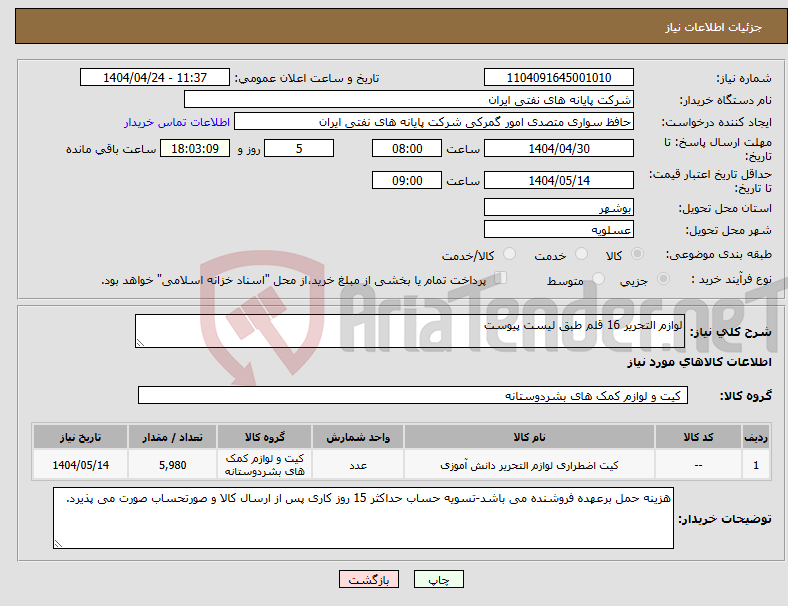Click the شماره نیاز field 1104091645001010
This screenshot has height=606, width=788.
pyautogui.click(x=558, y=77)
